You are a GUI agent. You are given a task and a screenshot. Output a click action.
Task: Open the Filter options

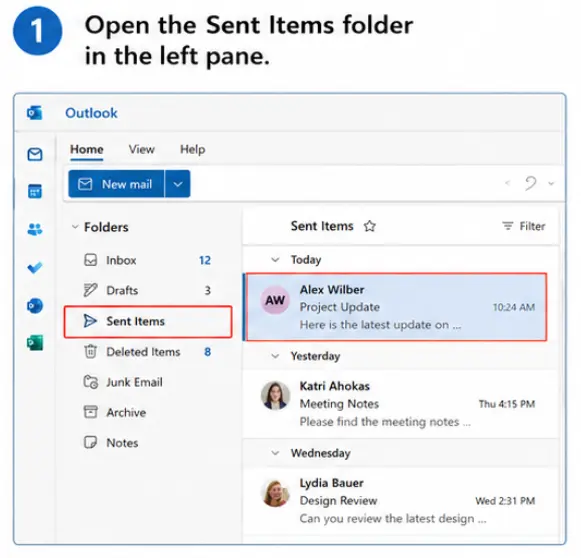point(524,226)
